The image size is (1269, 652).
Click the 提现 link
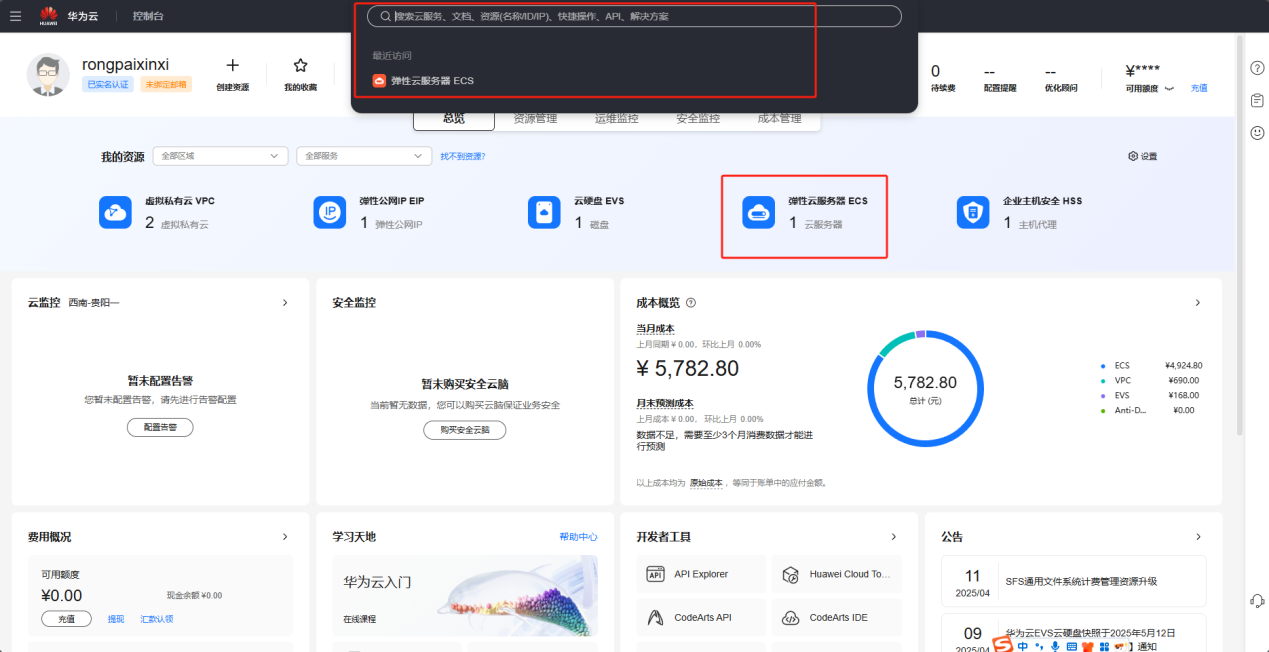tap(116, 619)
